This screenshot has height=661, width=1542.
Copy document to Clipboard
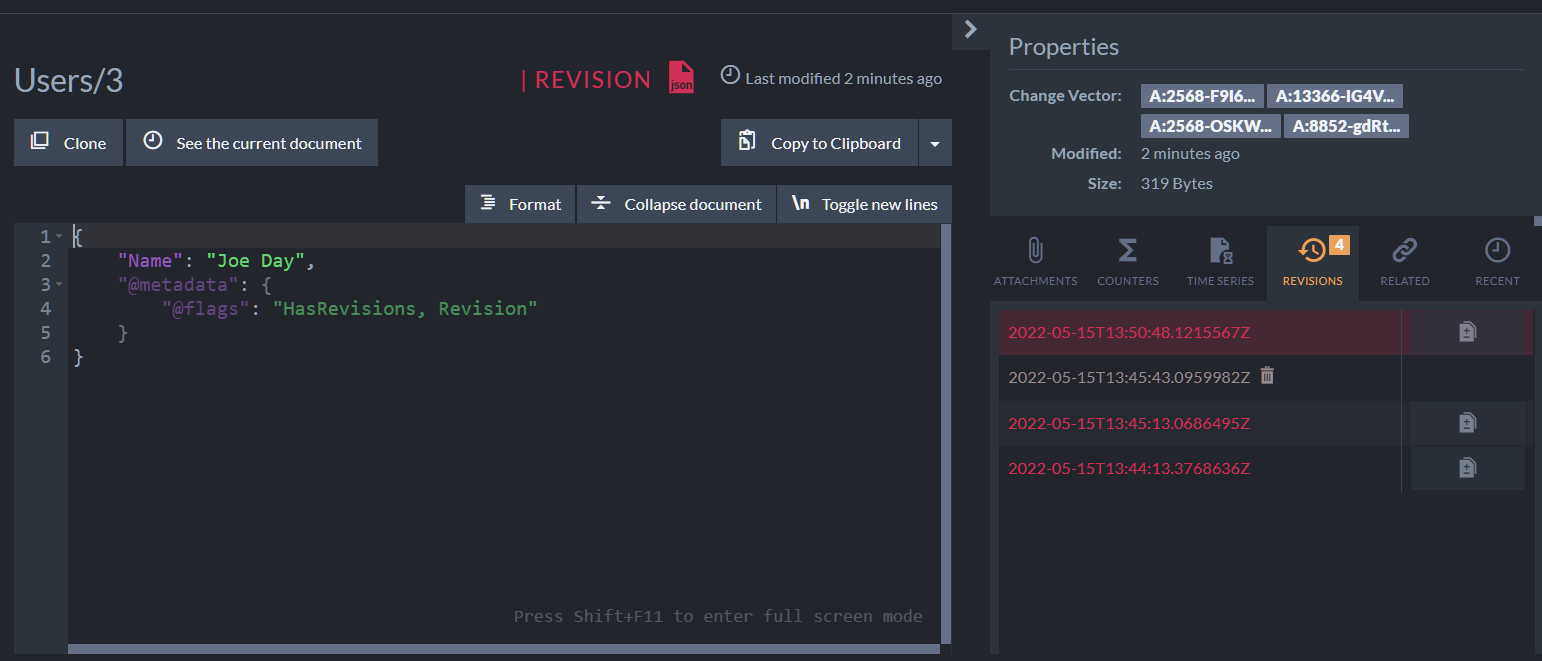click(819, 143)
